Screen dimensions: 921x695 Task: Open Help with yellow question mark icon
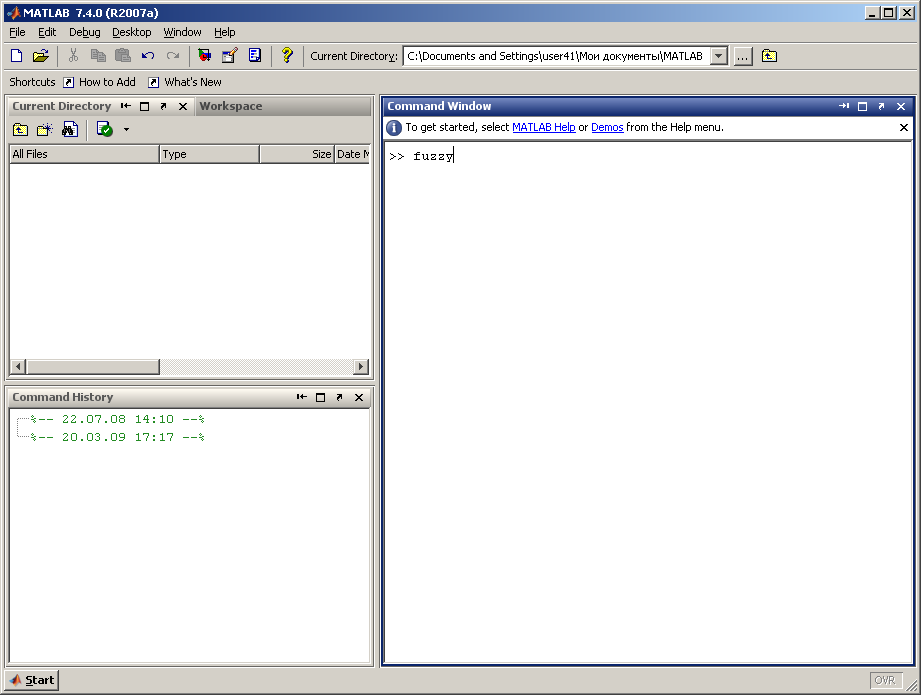coord(287,55)
